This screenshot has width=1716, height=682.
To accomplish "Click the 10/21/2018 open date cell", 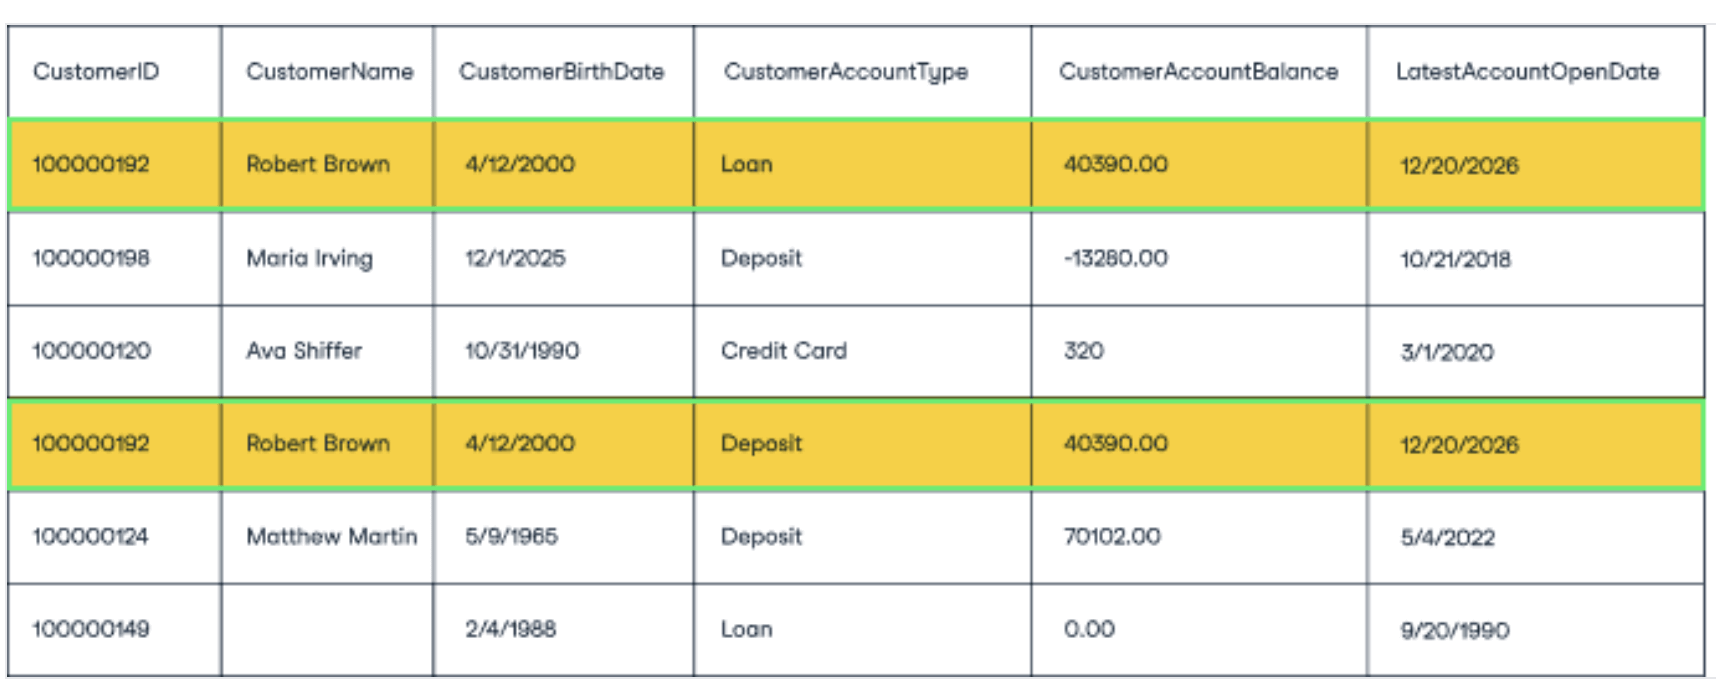I will [x=1536, y=258].
